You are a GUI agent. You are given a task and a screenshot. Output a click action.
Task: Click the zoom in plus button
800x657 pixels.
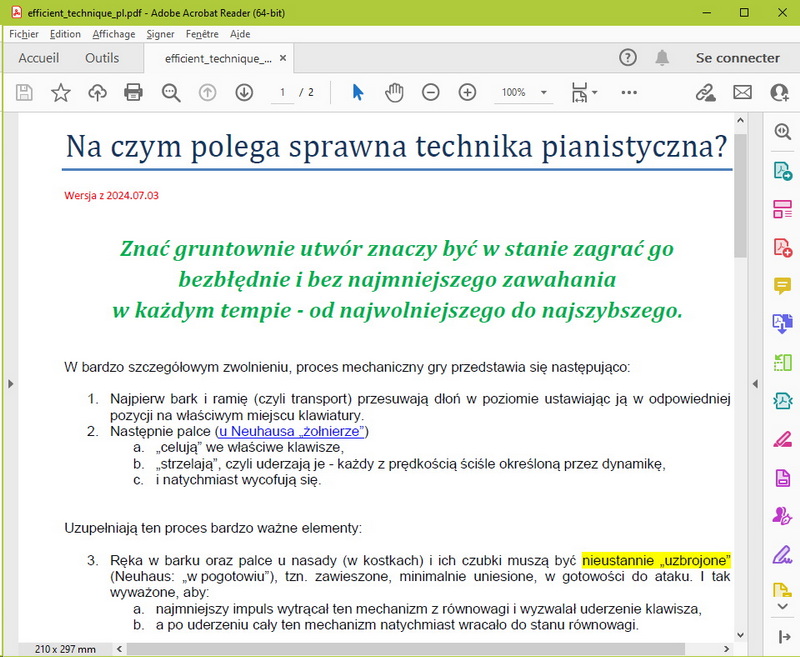pyautogui.click(x=467, y=93)
